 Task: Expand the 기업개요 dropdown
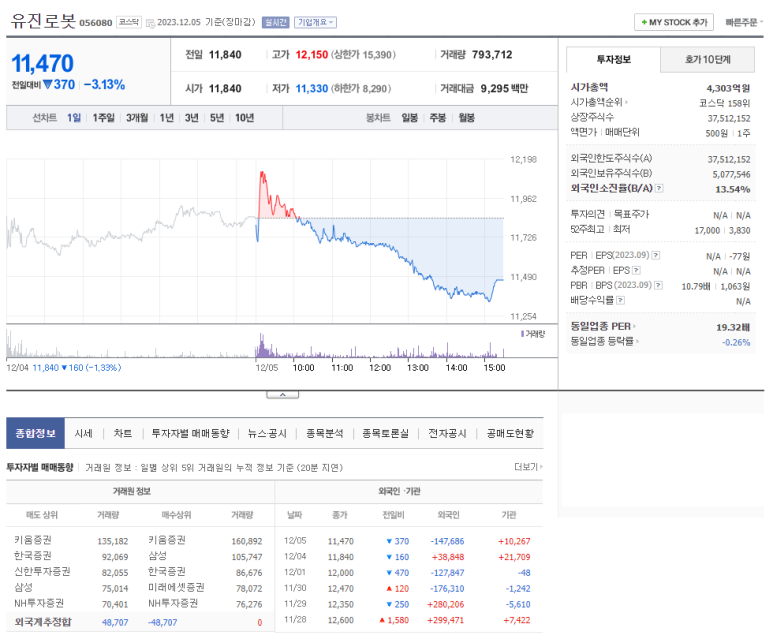[316, 22]
